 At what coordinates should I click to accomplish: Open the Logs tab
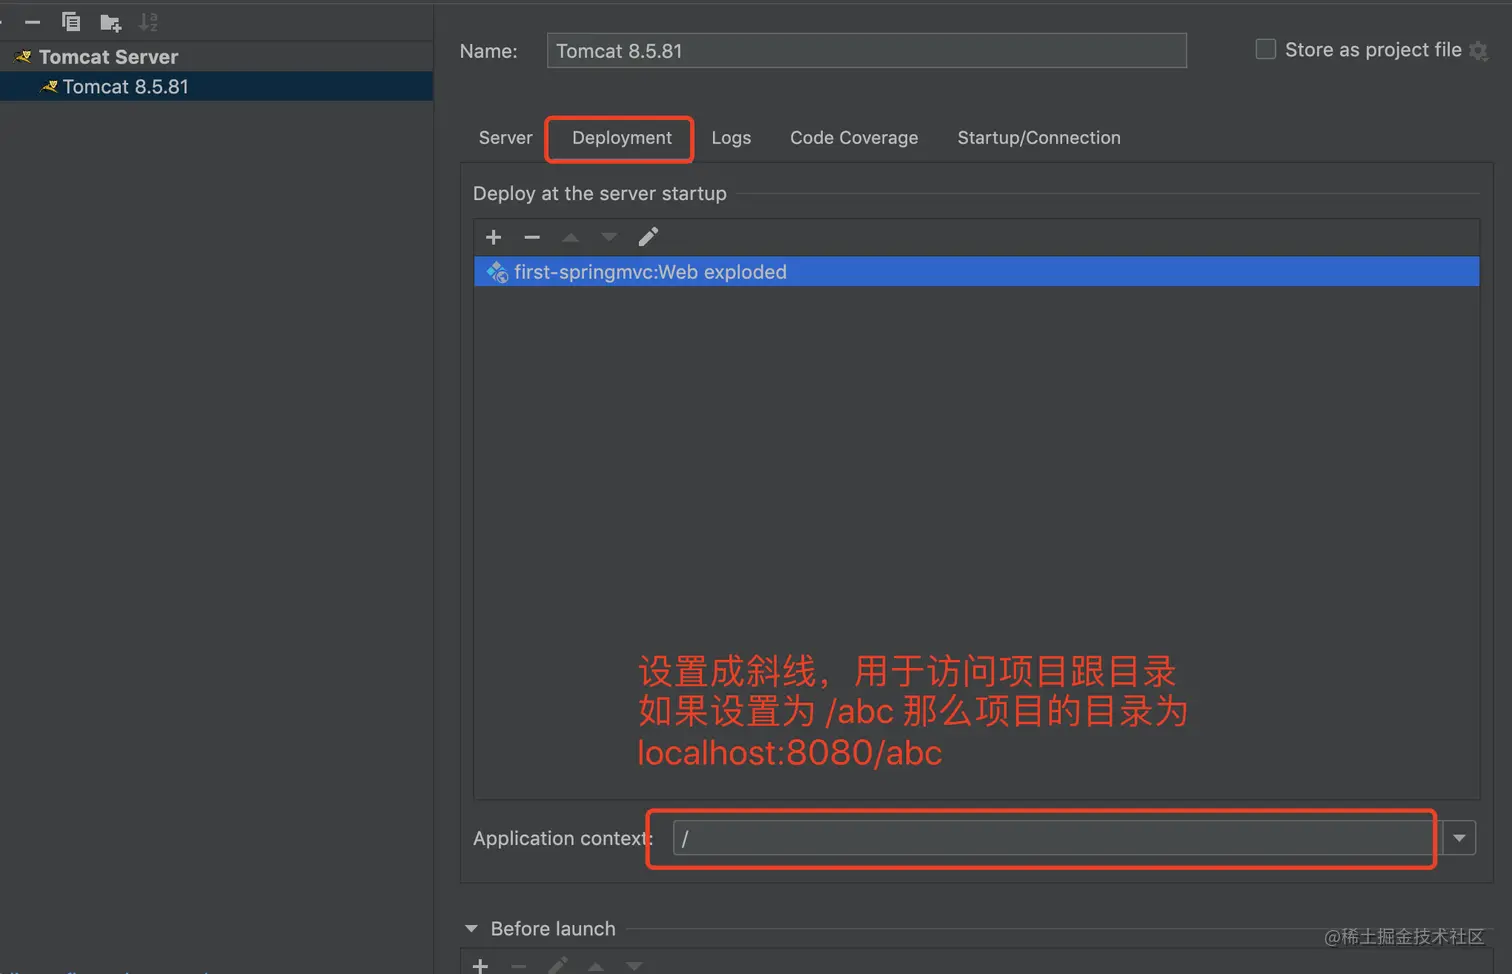(x=731, y=138)
